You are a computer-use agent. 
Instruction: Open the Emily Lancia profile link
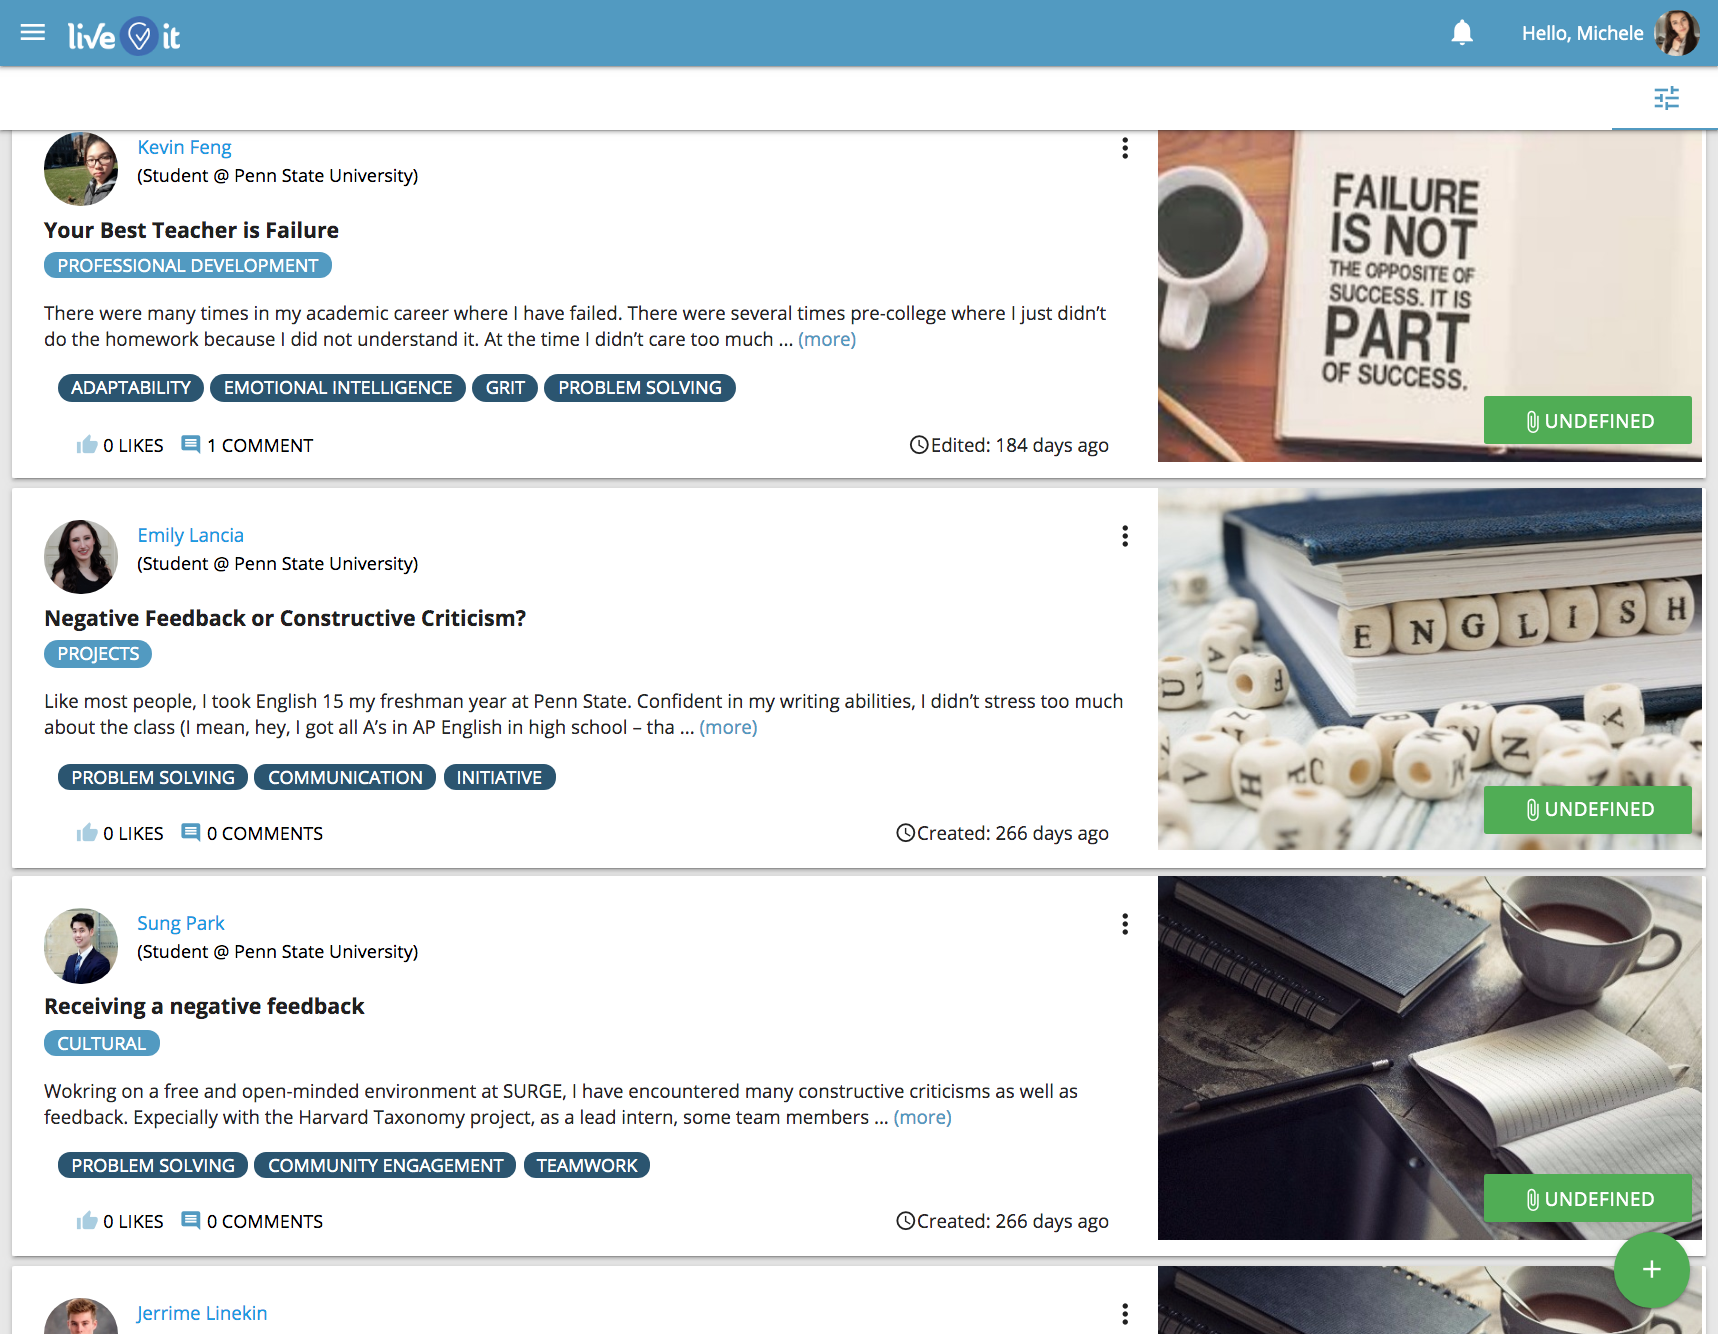[190, 535]
